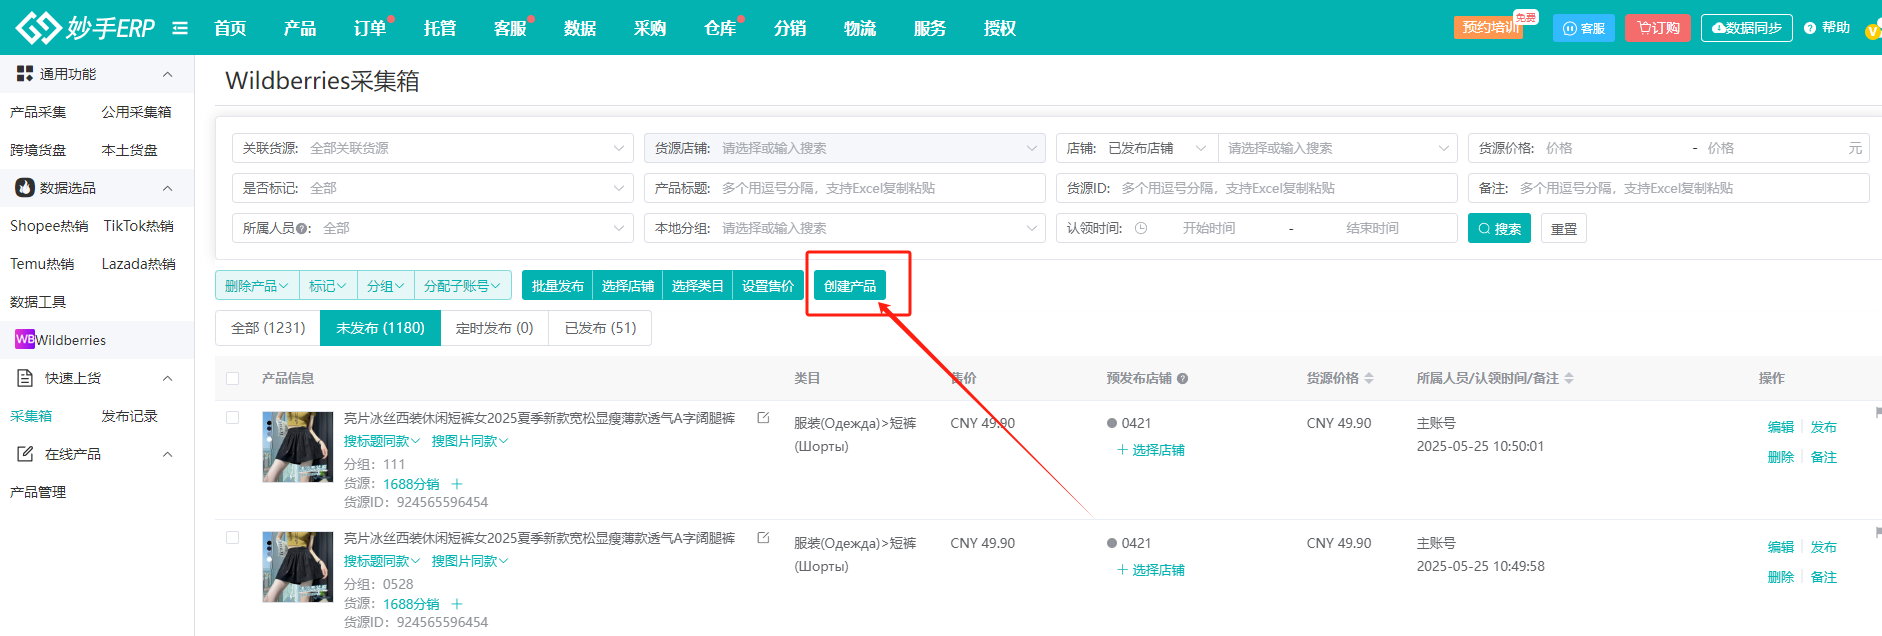Tick the select-all checkbox in table header

click(x=233, y=378)
